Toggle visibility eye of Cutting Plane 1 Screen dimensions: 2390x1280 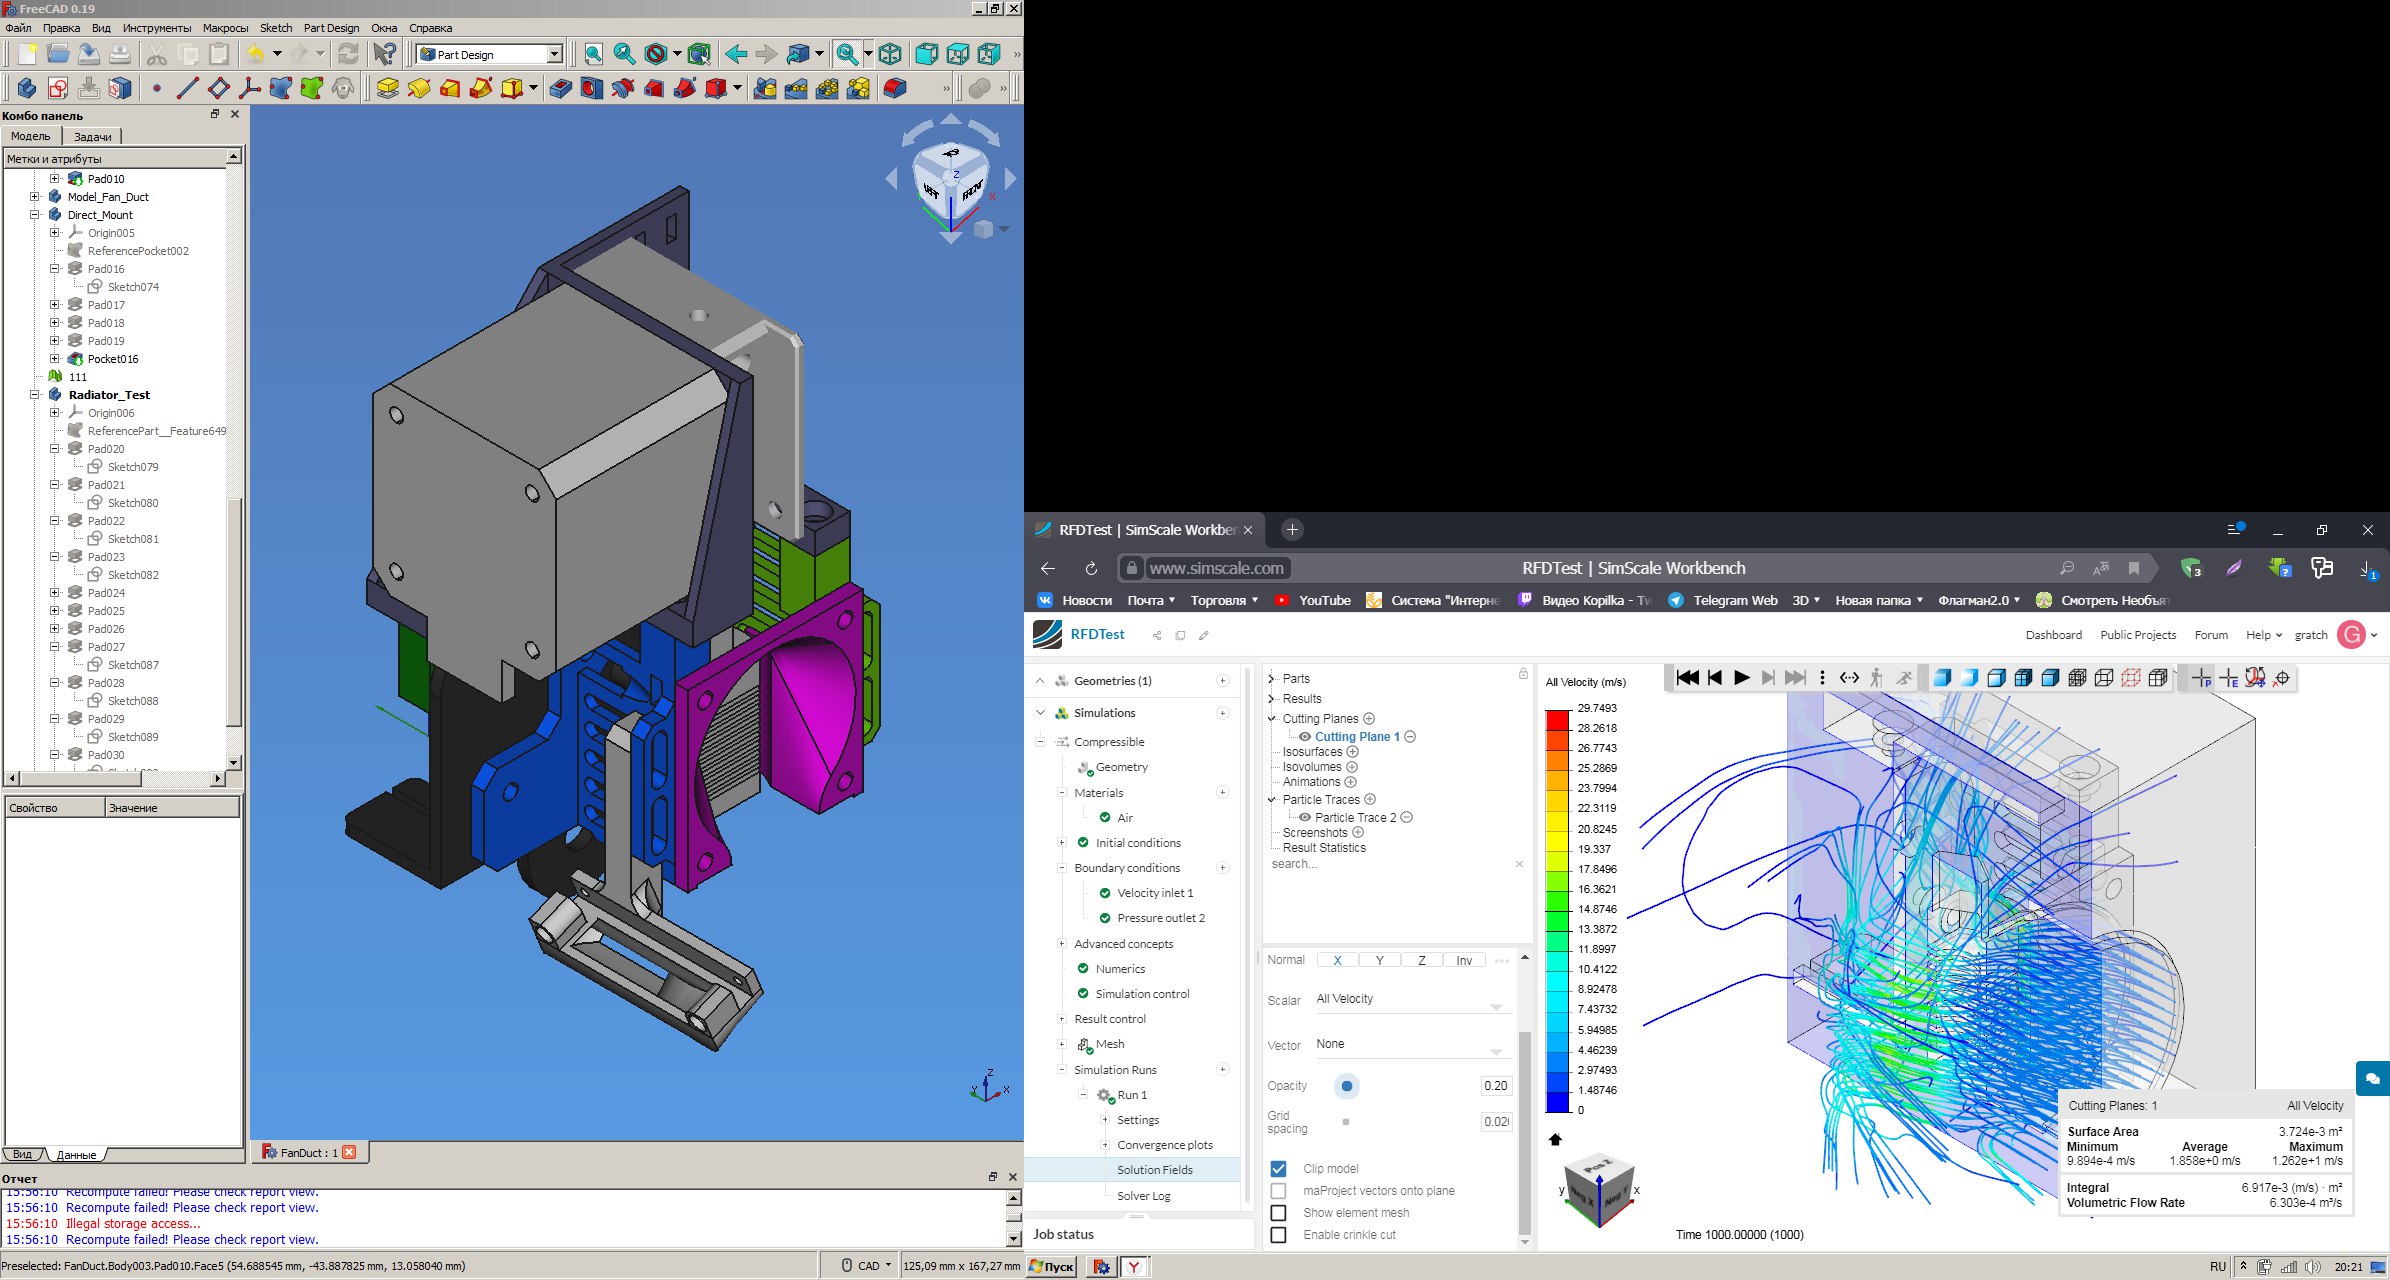pos(1305,737)
